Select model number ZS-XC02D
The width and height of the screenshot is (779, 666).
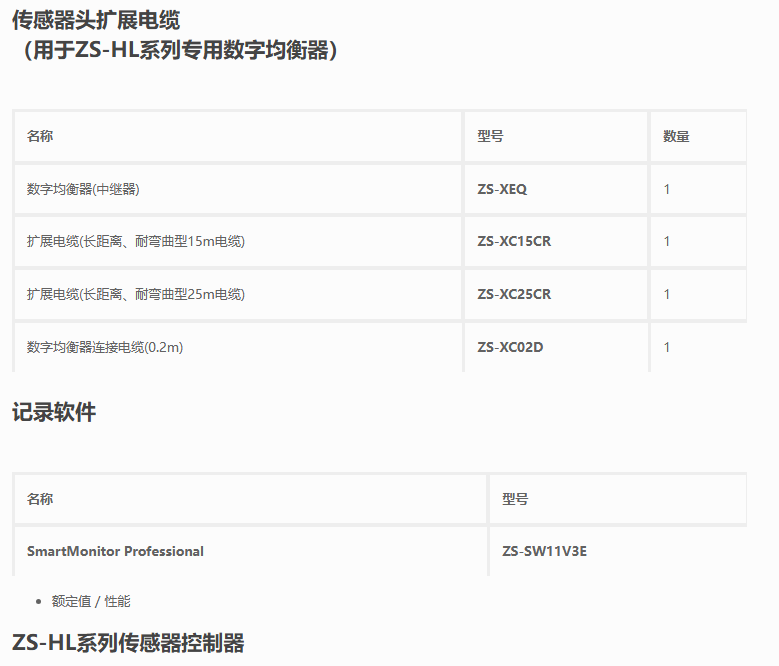(x=510, y=347)
